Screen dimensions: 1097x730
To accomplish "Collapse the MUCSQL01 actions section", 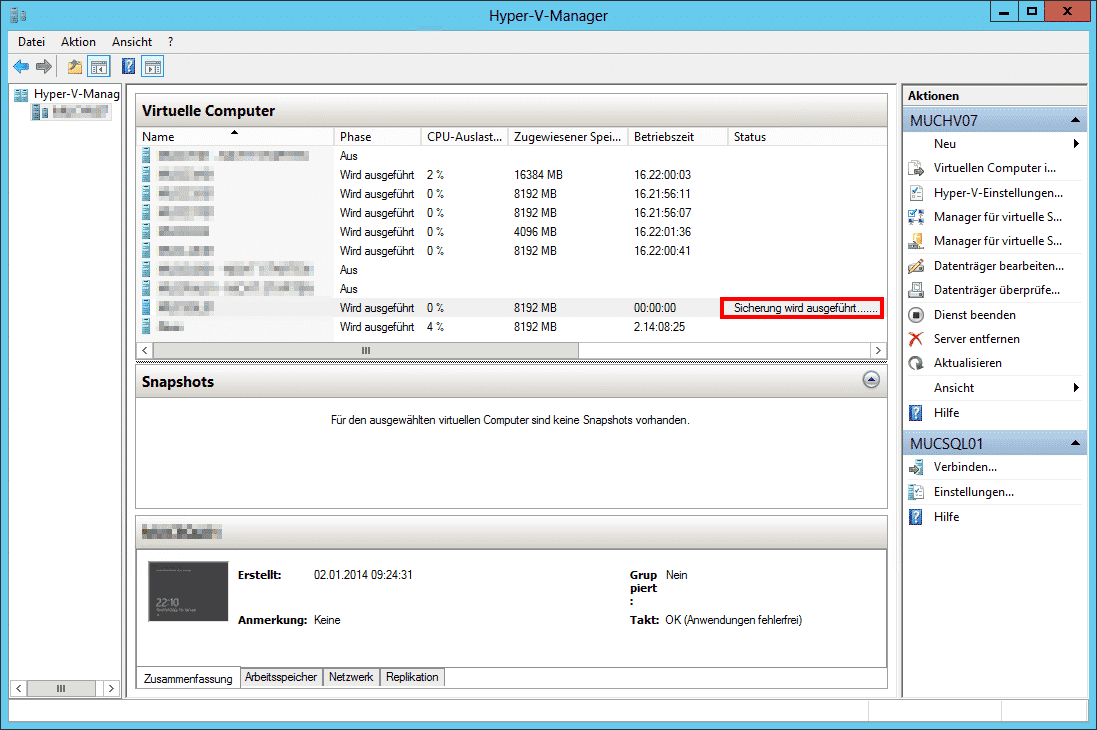I will [1075, 443].
